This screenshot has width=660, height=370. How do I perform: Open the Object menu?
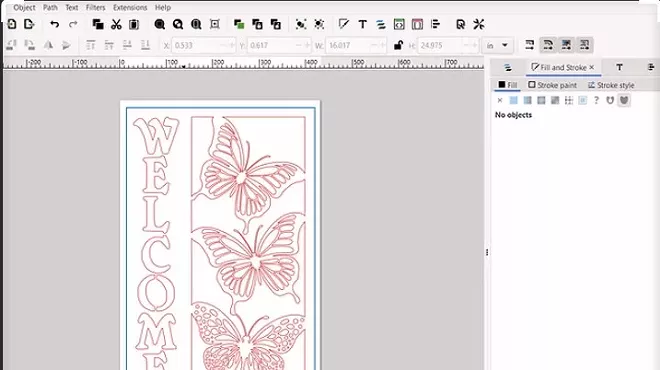(24, 8)
